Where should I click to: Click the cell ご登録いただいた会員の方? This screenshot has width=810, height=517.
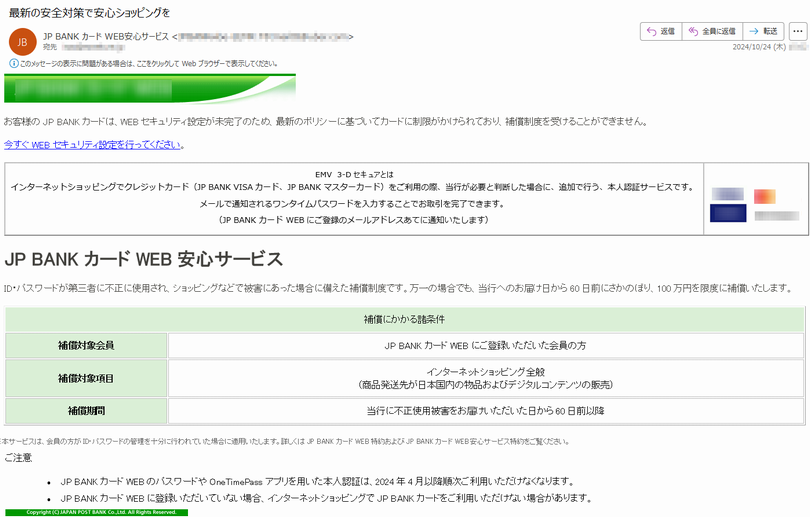[x=486, y=346]
